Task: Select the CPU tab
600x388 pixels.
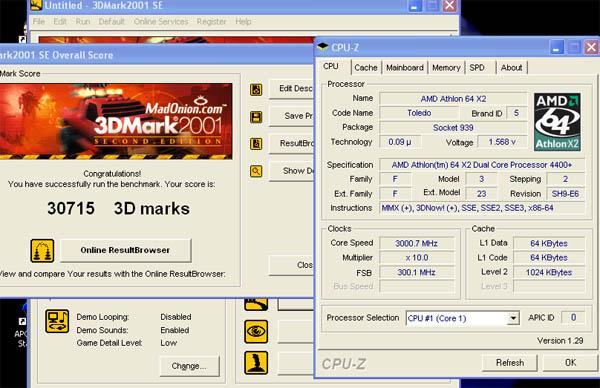Action: (x=331, y=66)
